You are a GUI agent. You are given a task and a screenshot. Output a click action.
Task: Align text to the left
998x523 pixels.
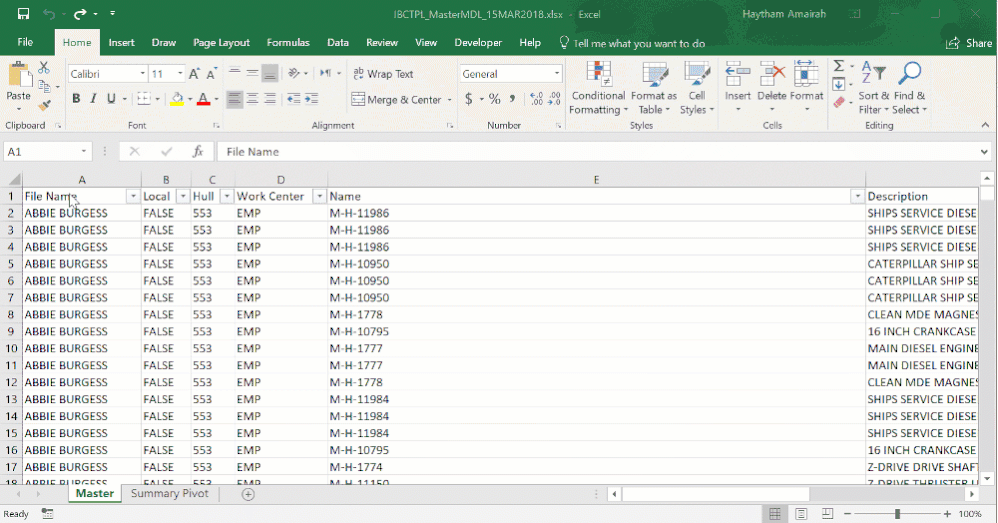(234, 99)
